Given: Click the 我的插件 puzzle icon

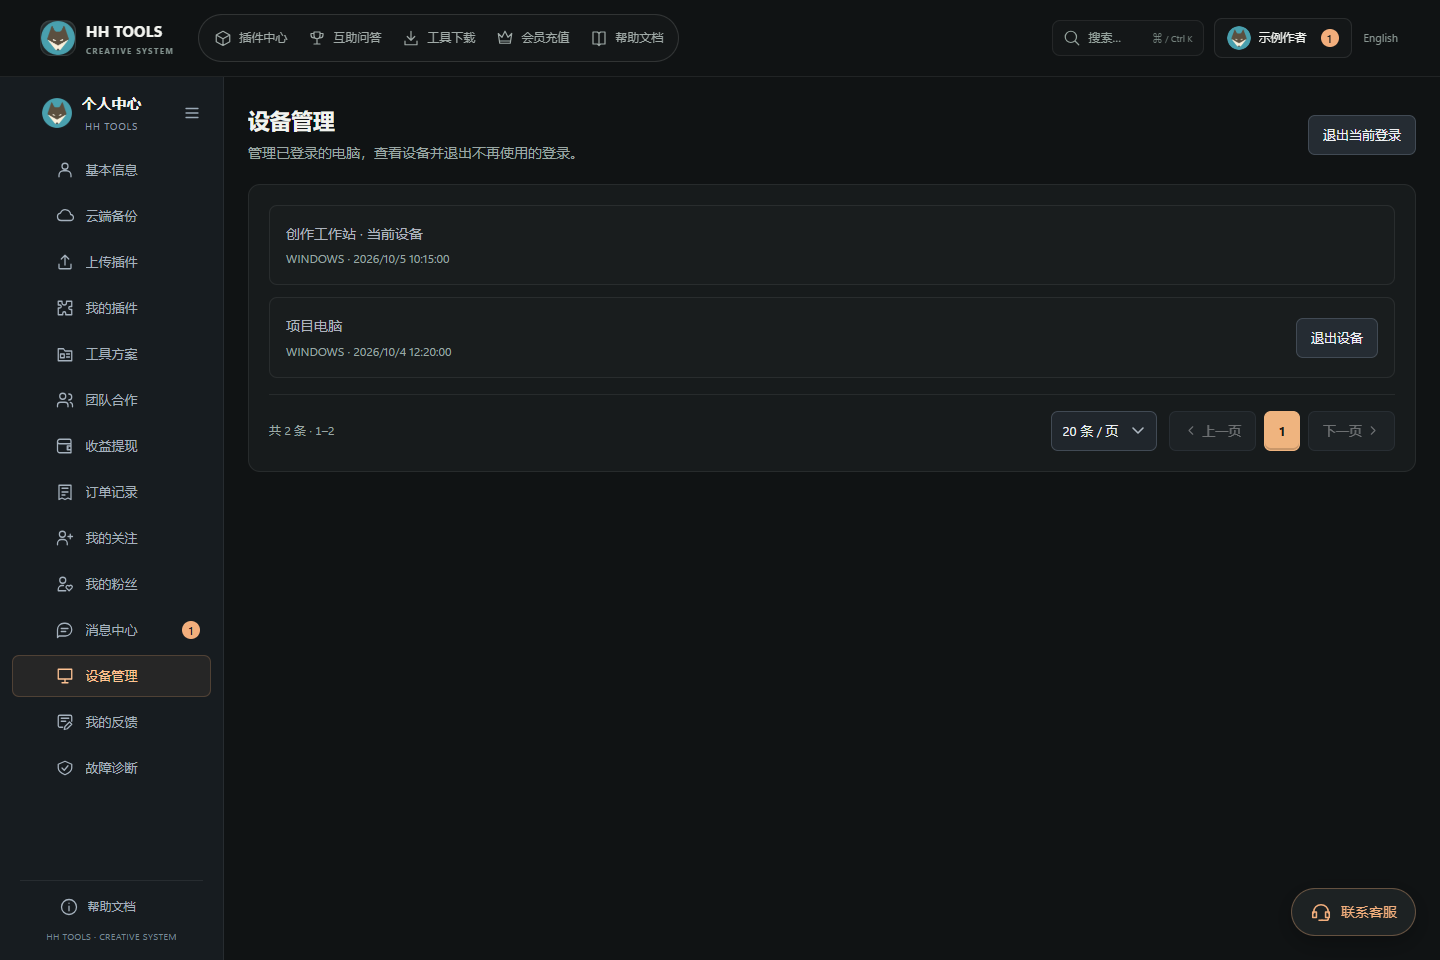Looking at the screenshot, I should point(65,308).
